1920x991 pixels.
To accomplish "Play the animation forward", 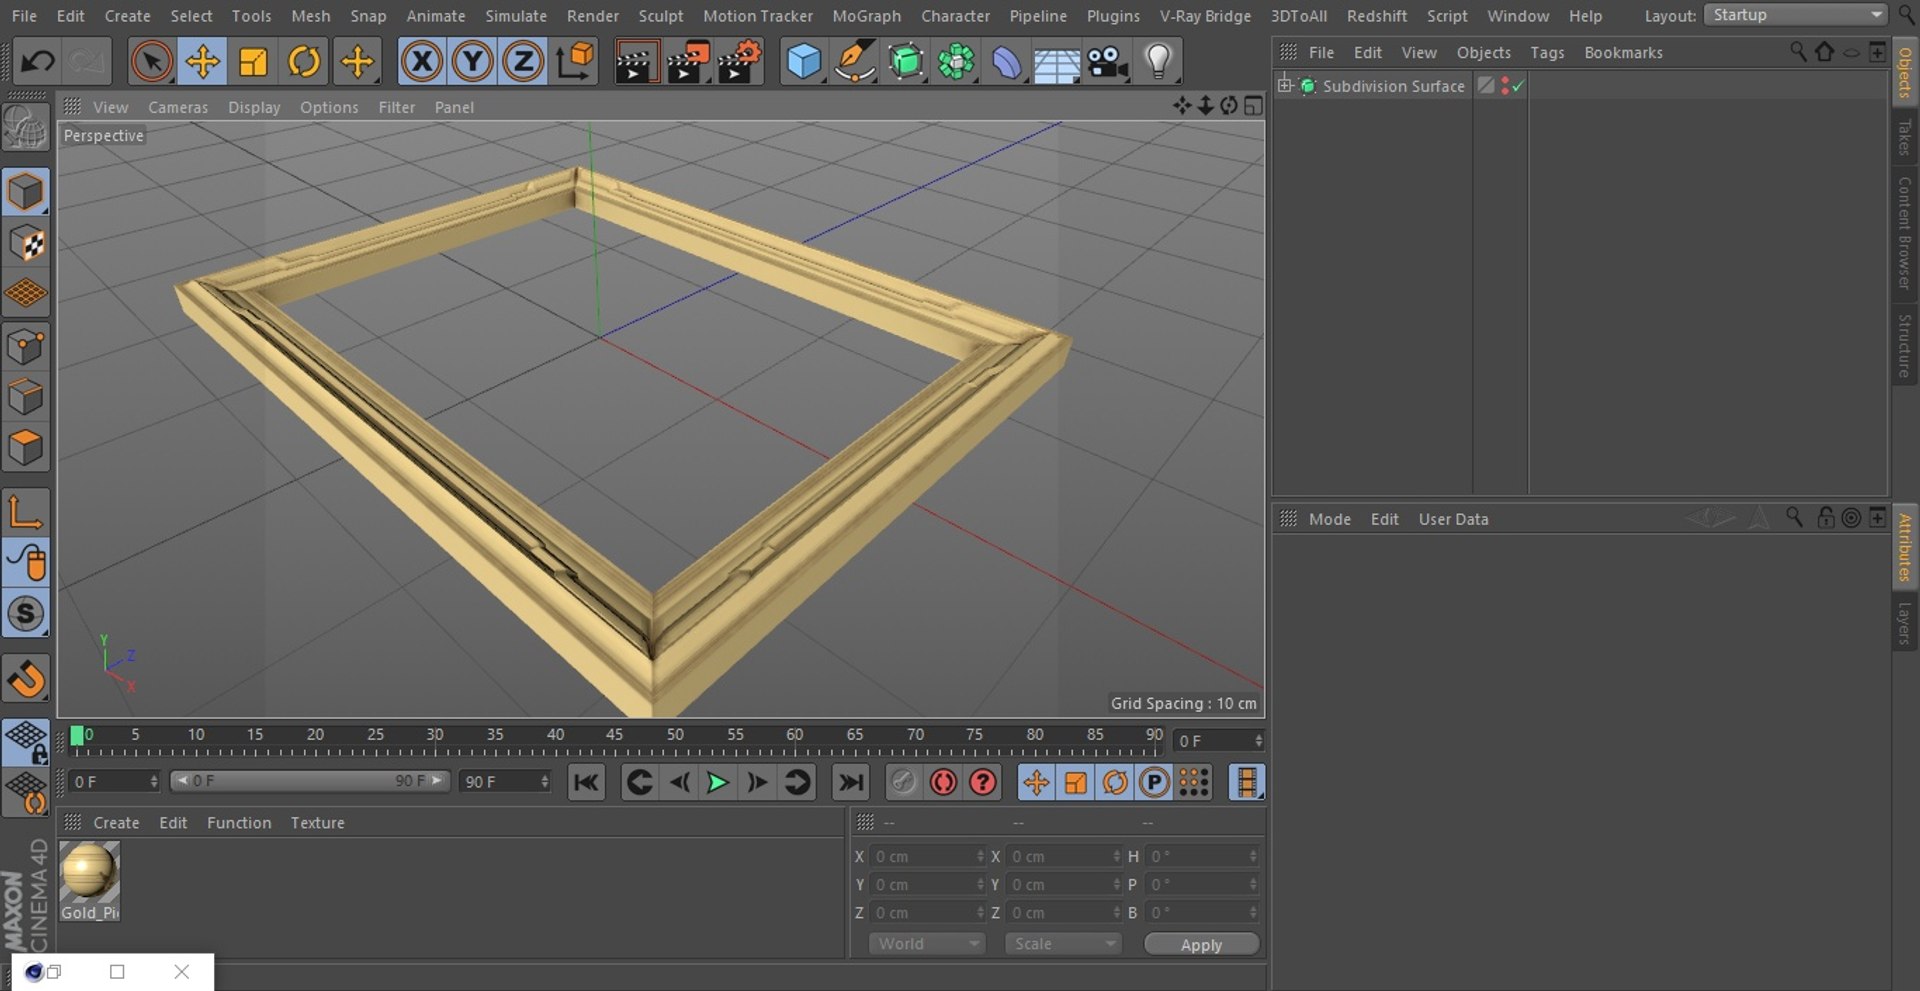I will point(717,783).
